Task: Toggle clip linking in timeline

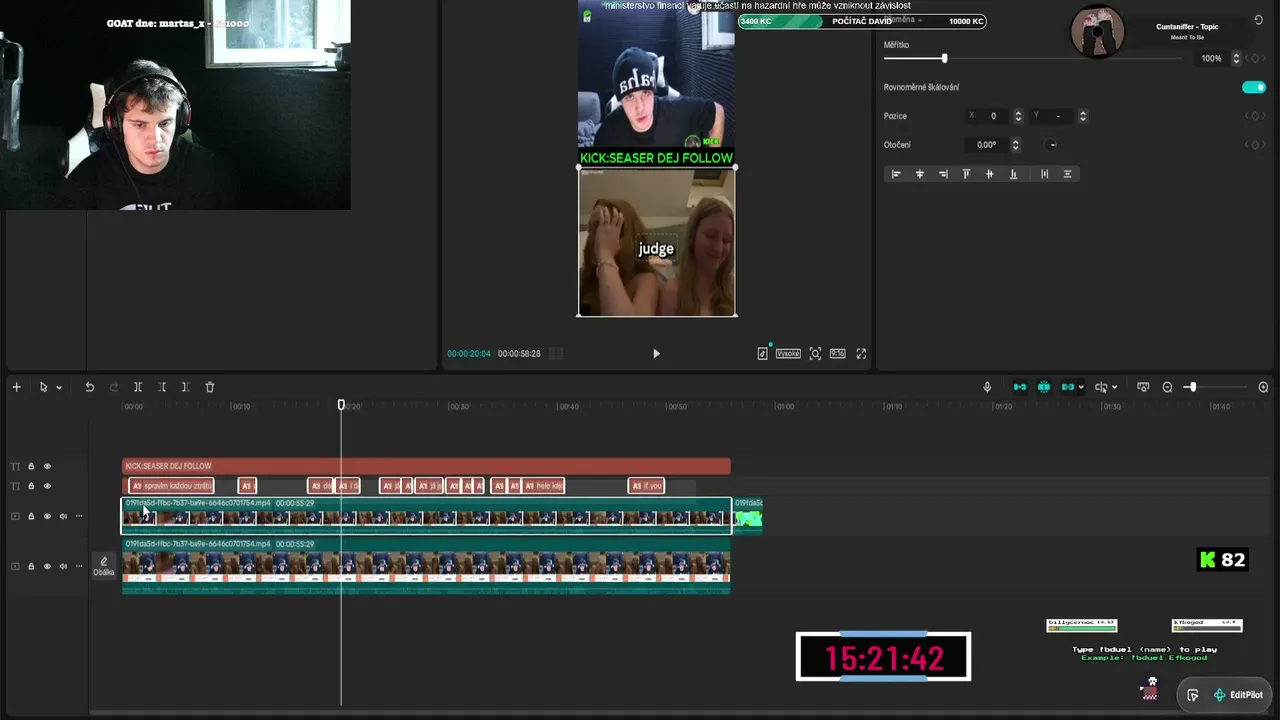Action: point(1068,387)
